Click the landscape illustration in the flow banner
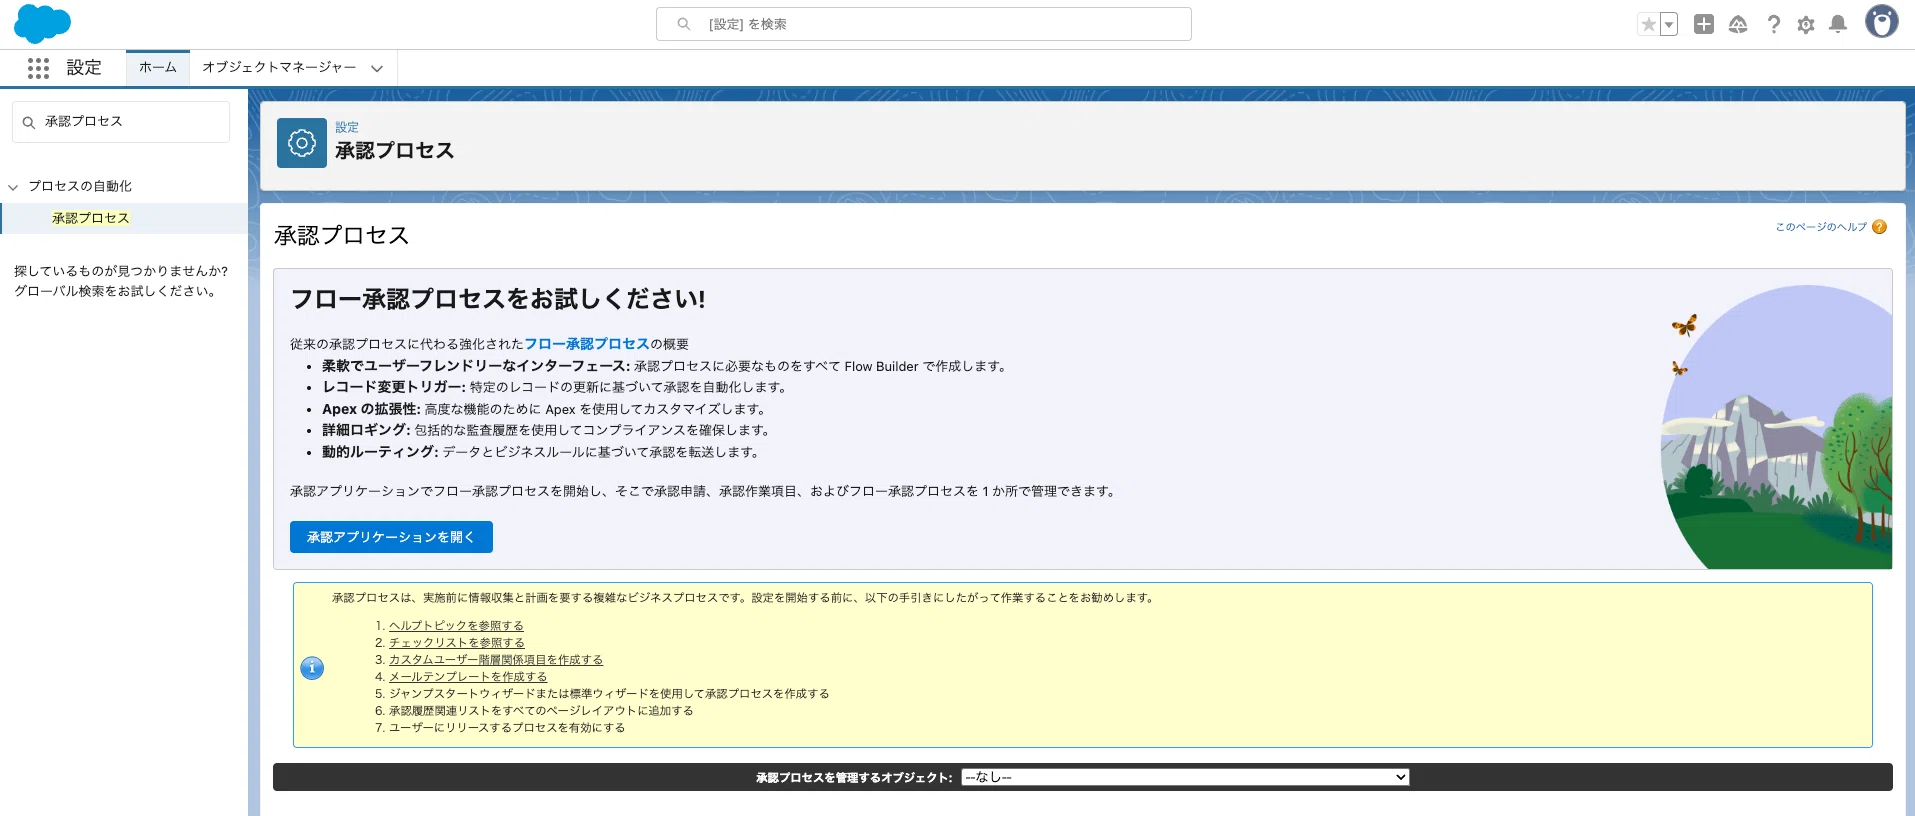The height and width of the screenshot is (816, 1915). click(x=1776, y=427)
